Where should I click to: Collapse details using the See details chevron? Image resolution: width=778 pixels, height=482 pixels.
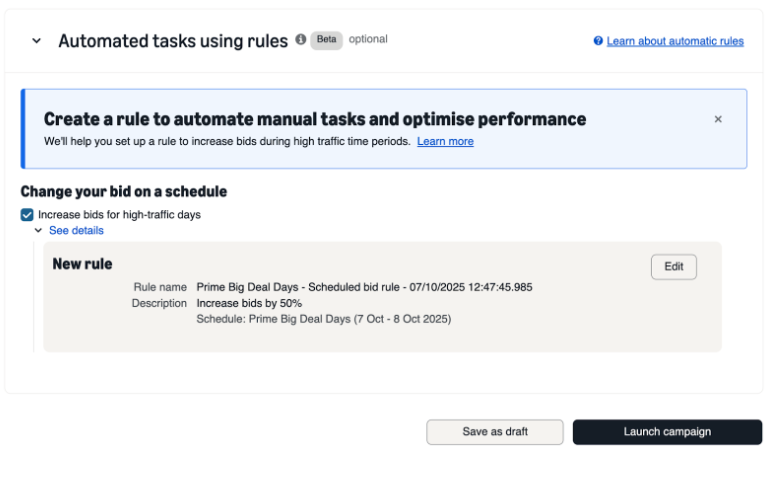pos(38,230)
